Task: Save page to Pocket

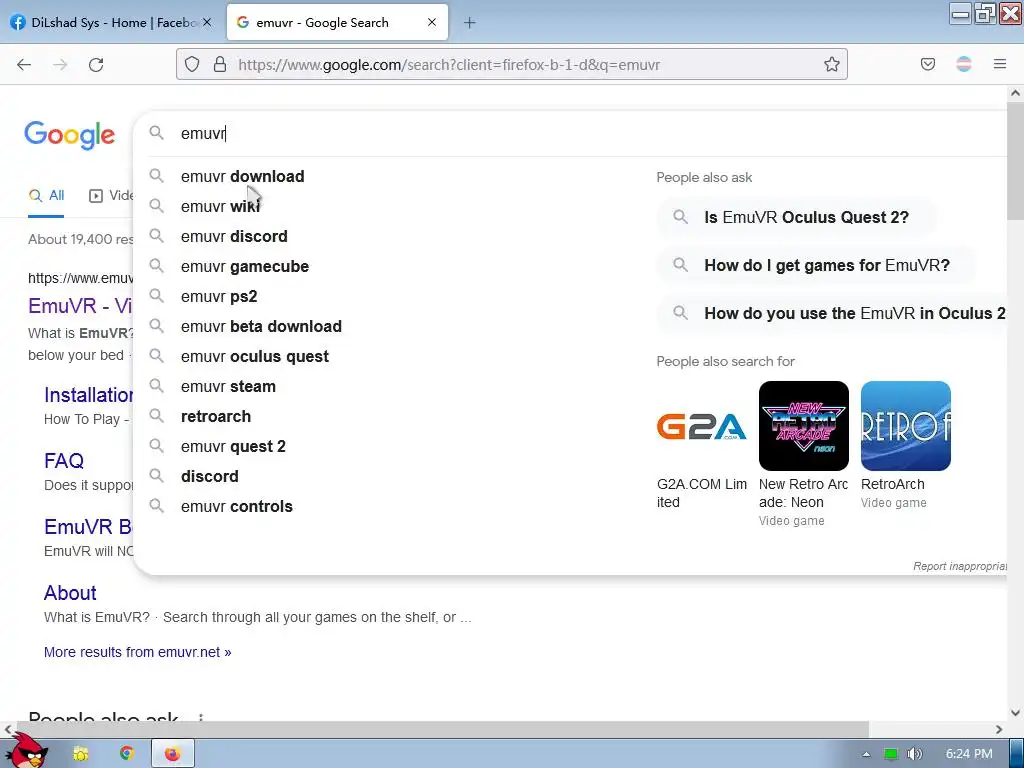Action: (927, 64)
